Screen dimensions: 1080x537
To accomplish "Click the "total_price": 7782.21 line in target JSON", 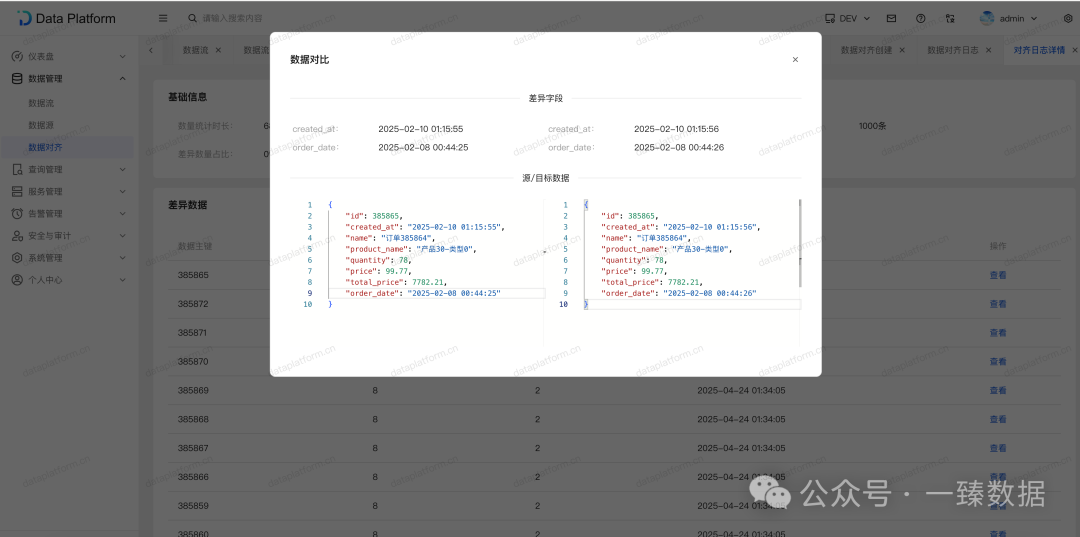I will pyautogui.click(x=652, y=282).
